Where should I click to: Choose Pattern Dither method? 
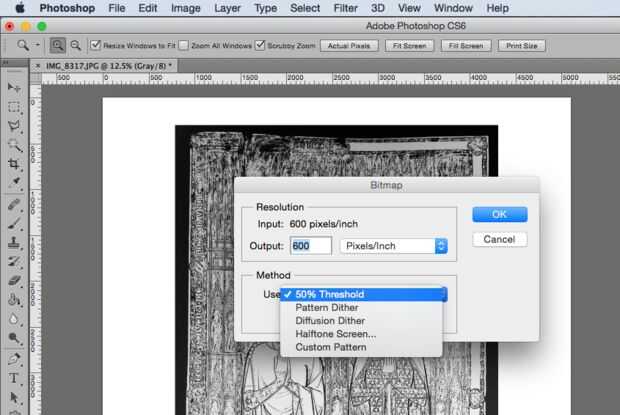pos(361,307)
